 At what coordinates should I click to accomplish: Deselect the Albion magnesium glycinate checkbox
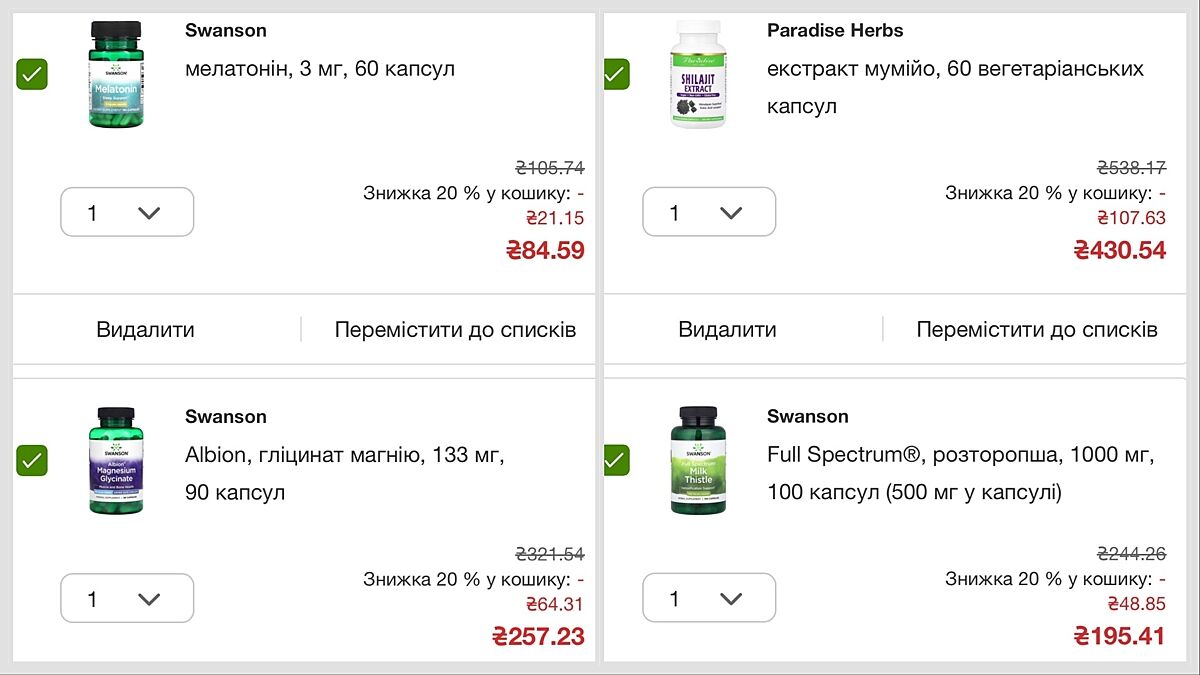pyautogui.click(x=32, y=460)
